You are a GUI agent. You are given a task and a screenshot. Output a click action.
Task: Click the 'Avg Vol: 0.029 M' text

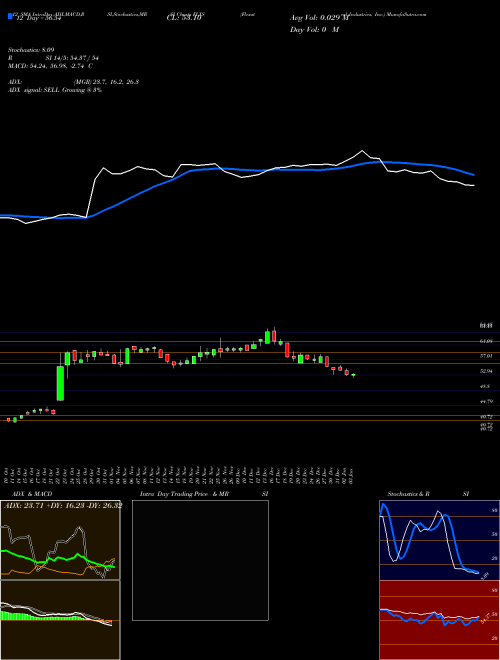pyautogui.click(x=319, y=18)
